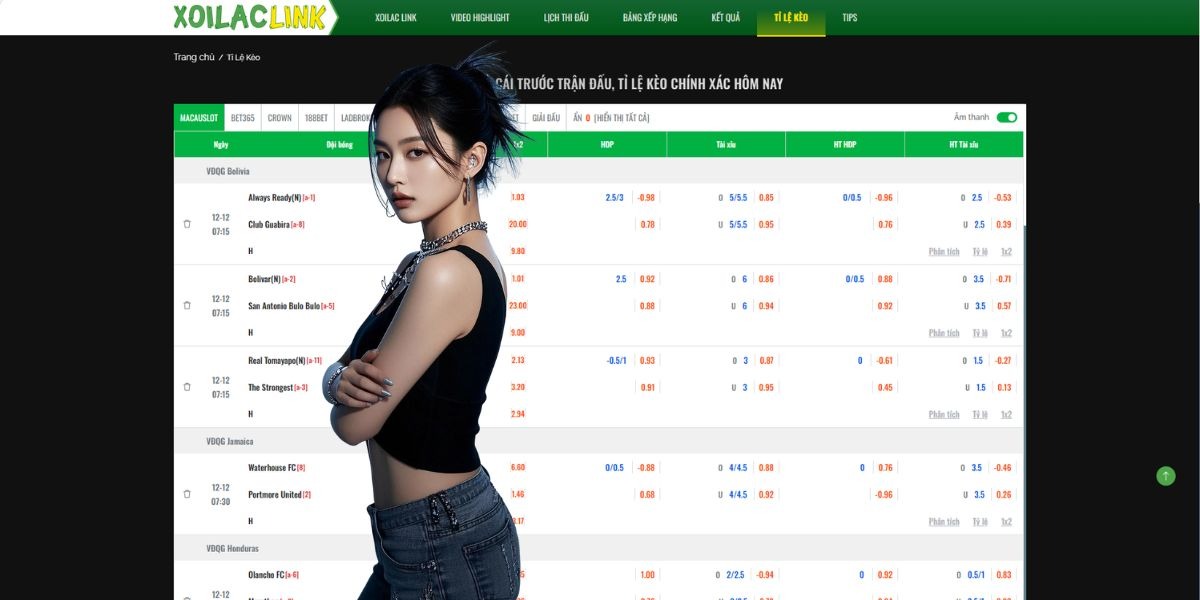Click trash icon for Bolivar match
1200x600 pixels.
point(187,305)
